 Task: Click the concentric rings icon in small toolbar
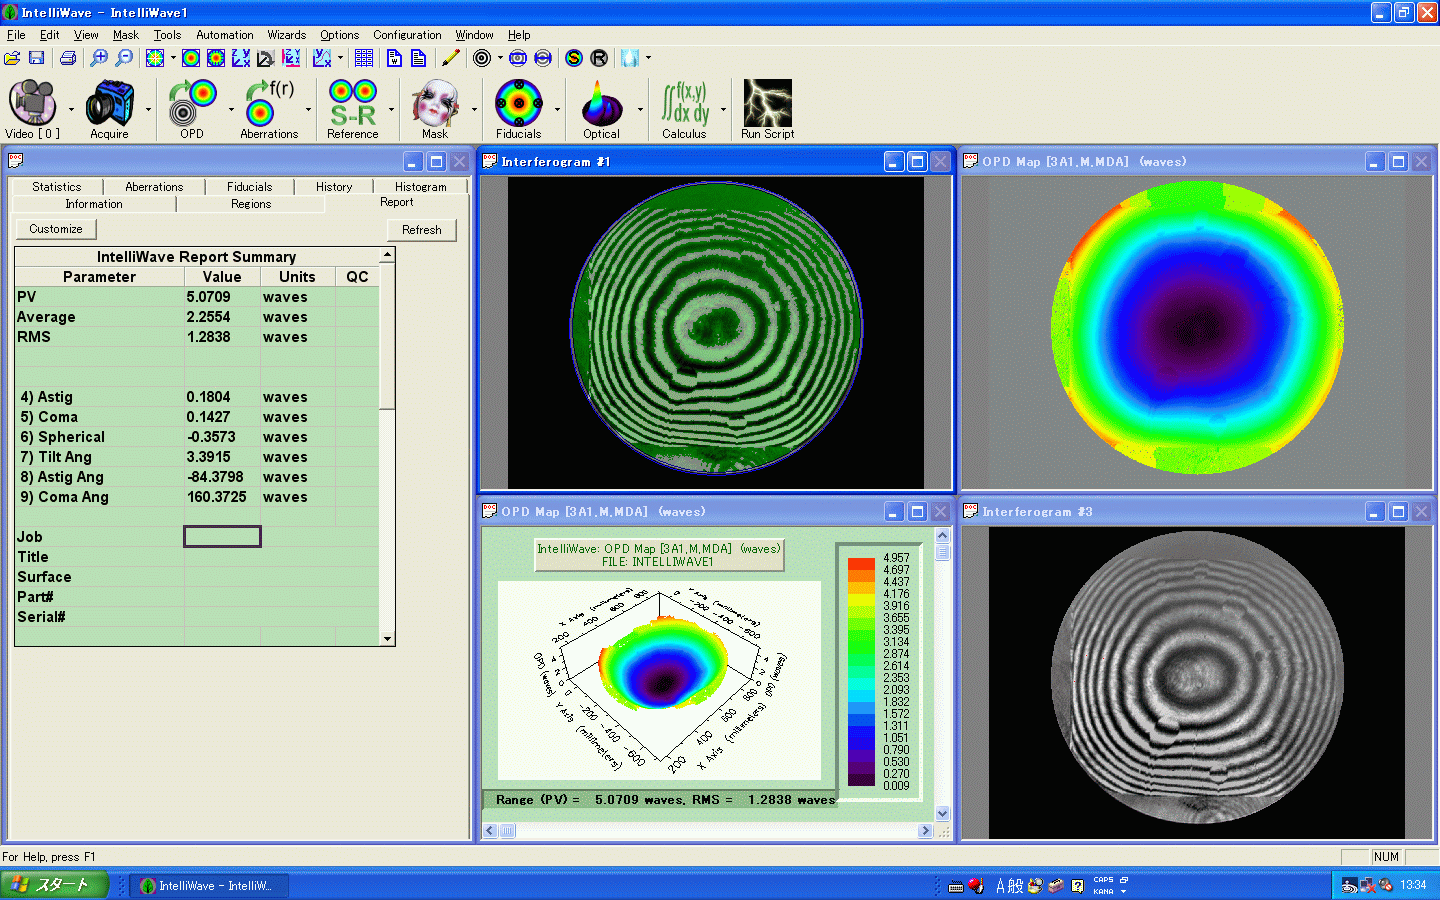coord(482,58)
